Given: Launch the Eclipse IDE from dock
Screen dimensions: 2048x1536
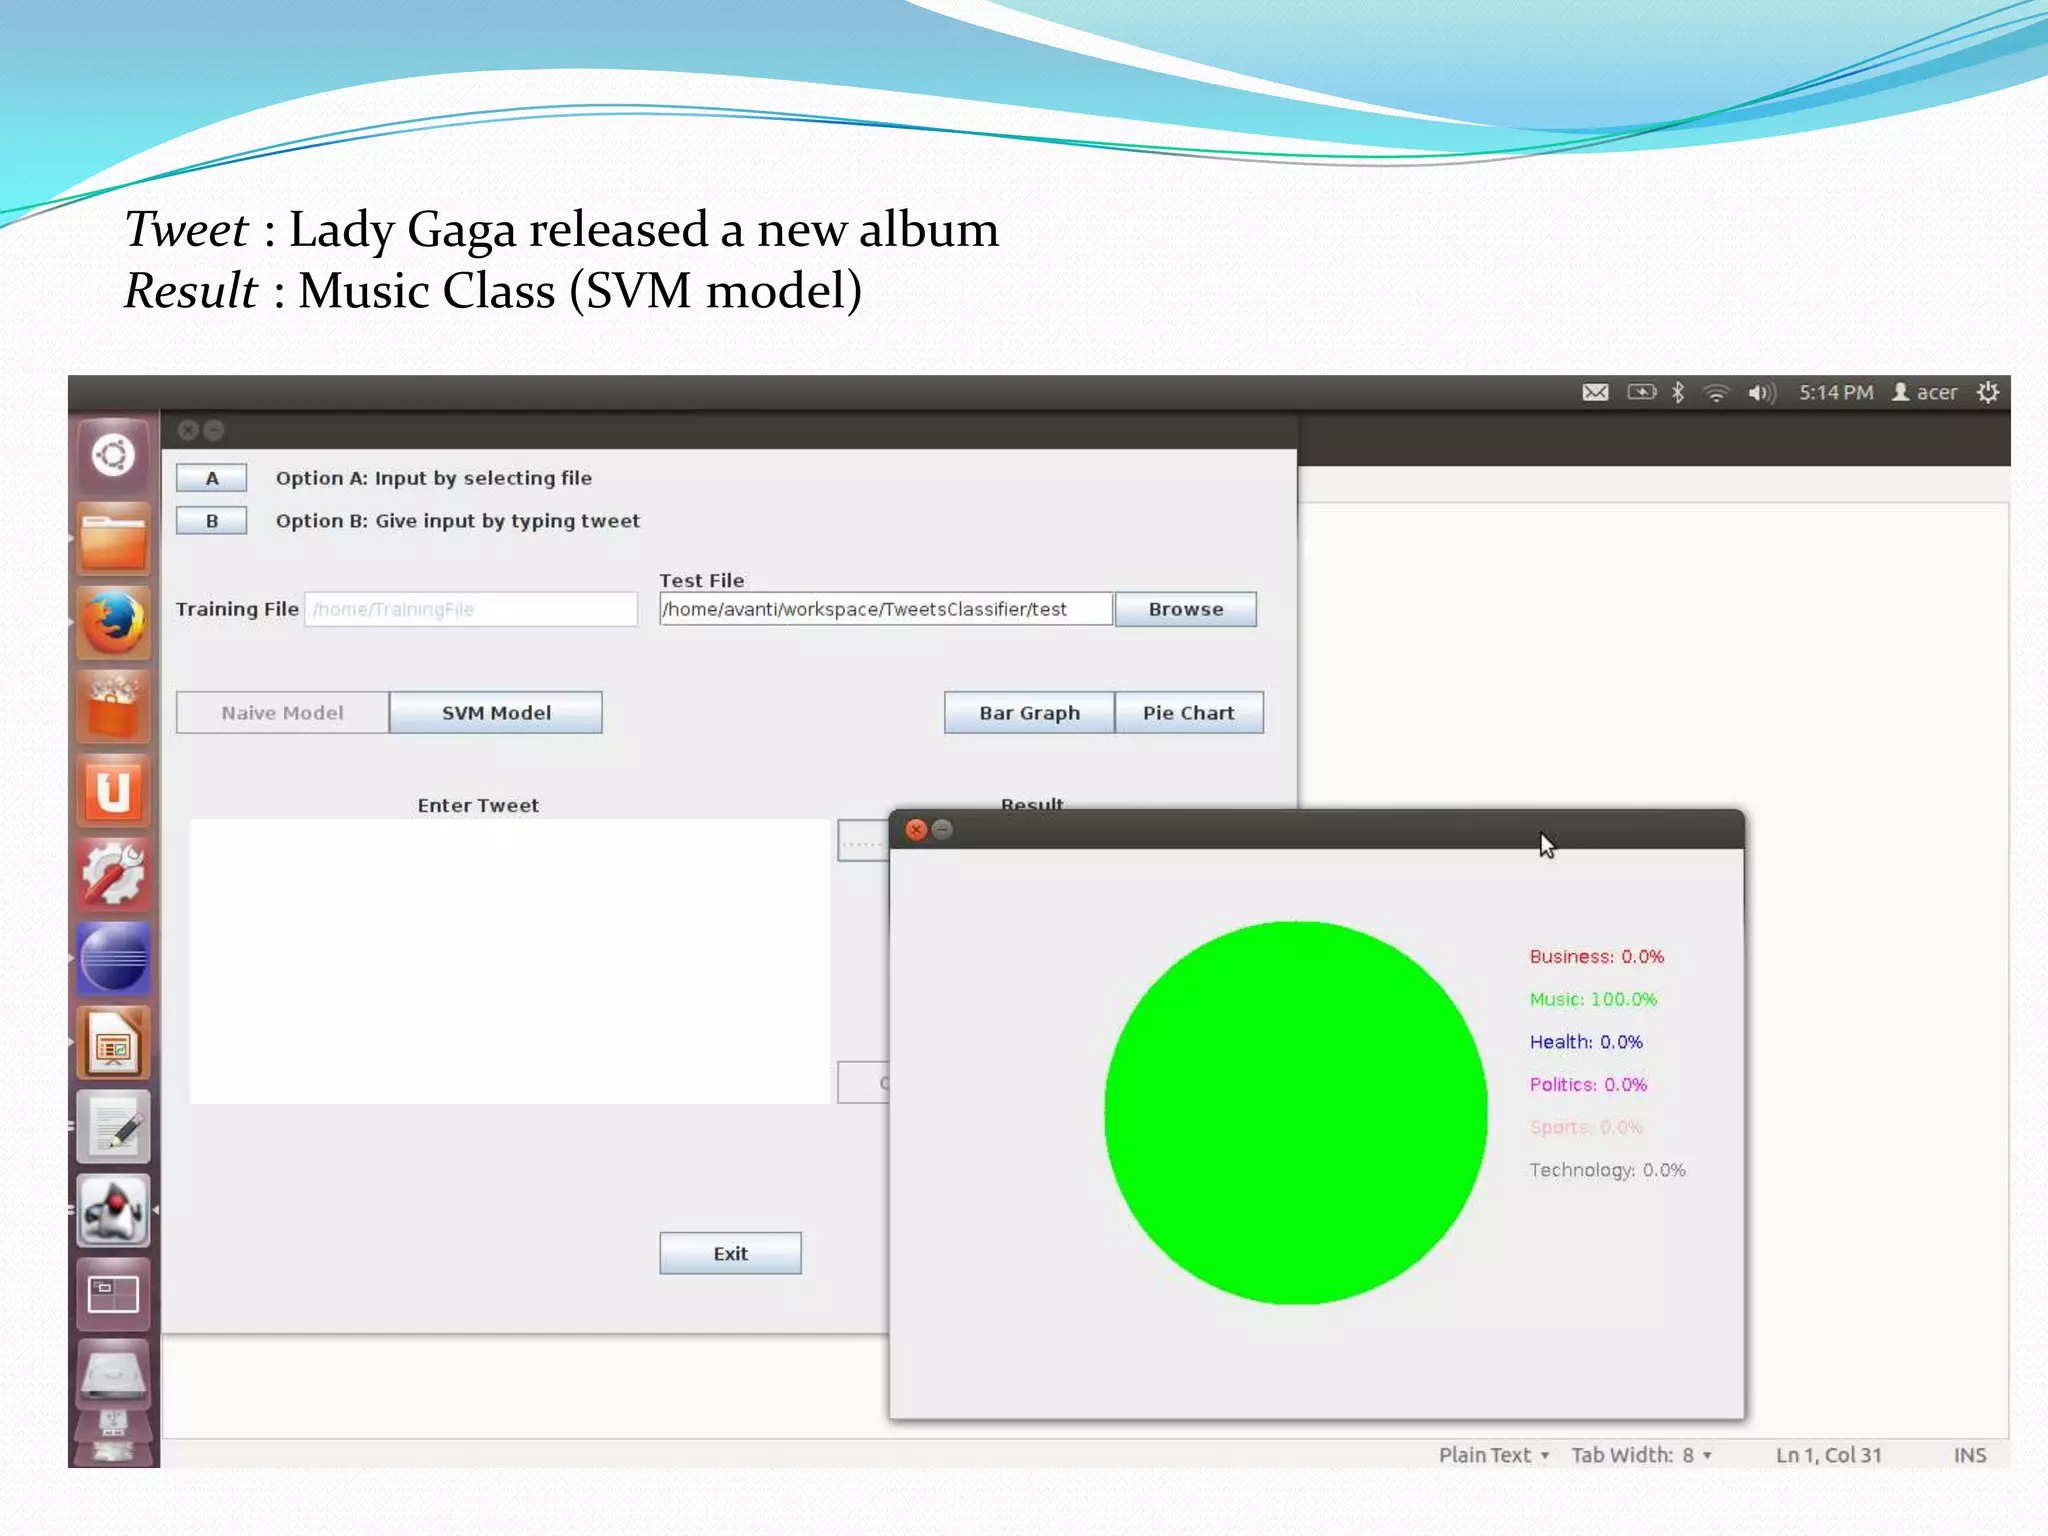Looking at the screenshot, I should pyautogui.click(x=113, y=958).
